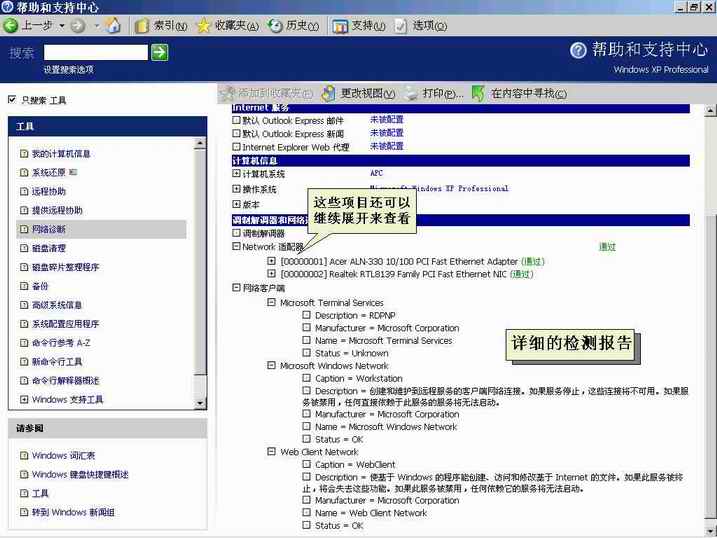Expand the Acer ALN-330 adapter entry
Screen dimensions: 717x538
tap(271, 261)
